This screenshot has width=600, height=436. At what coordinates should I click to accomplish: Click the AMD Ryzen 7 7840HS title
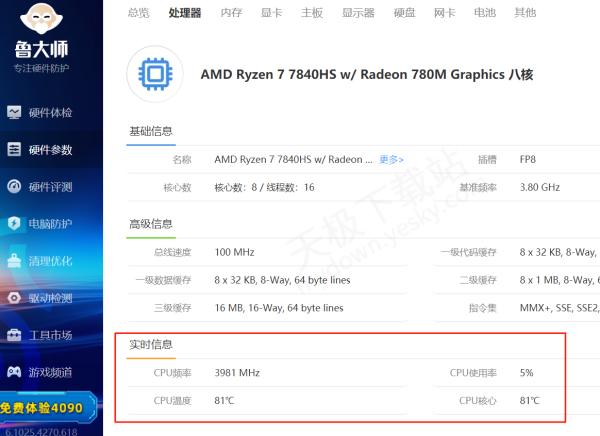[x=367, y=74]
